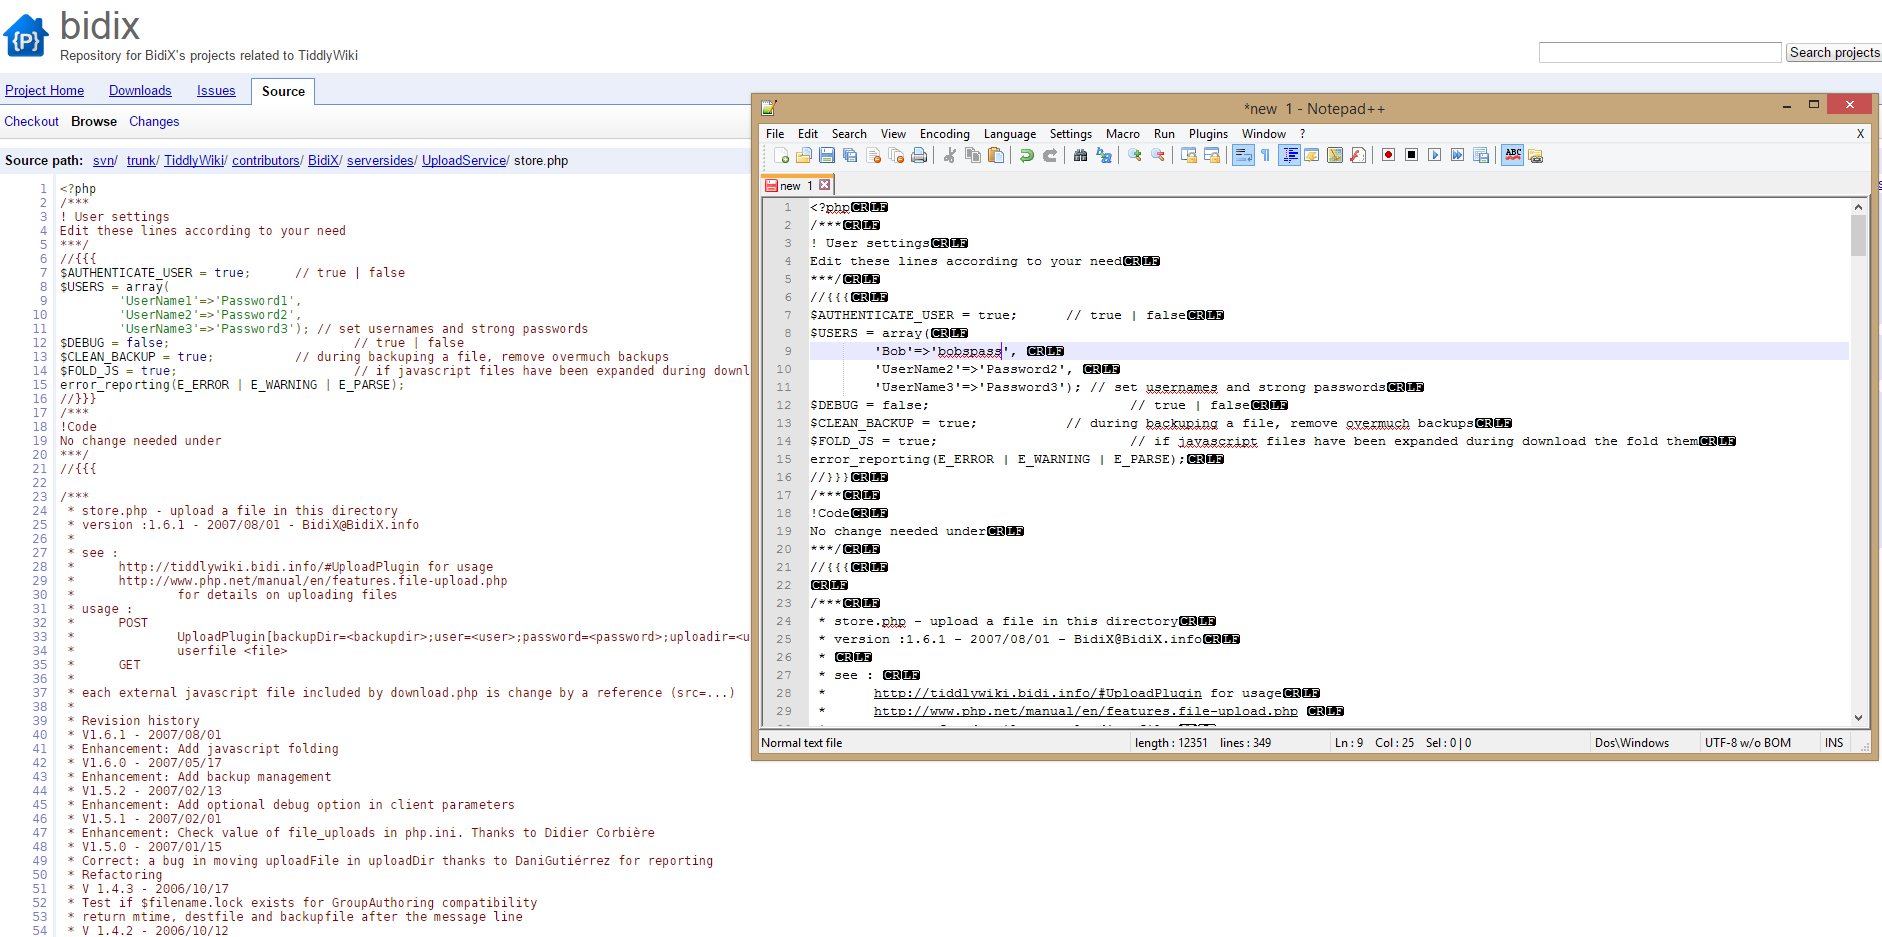Navigate to the trunk folder path
Screen dimensions: 1882x937
coord(141,160)
